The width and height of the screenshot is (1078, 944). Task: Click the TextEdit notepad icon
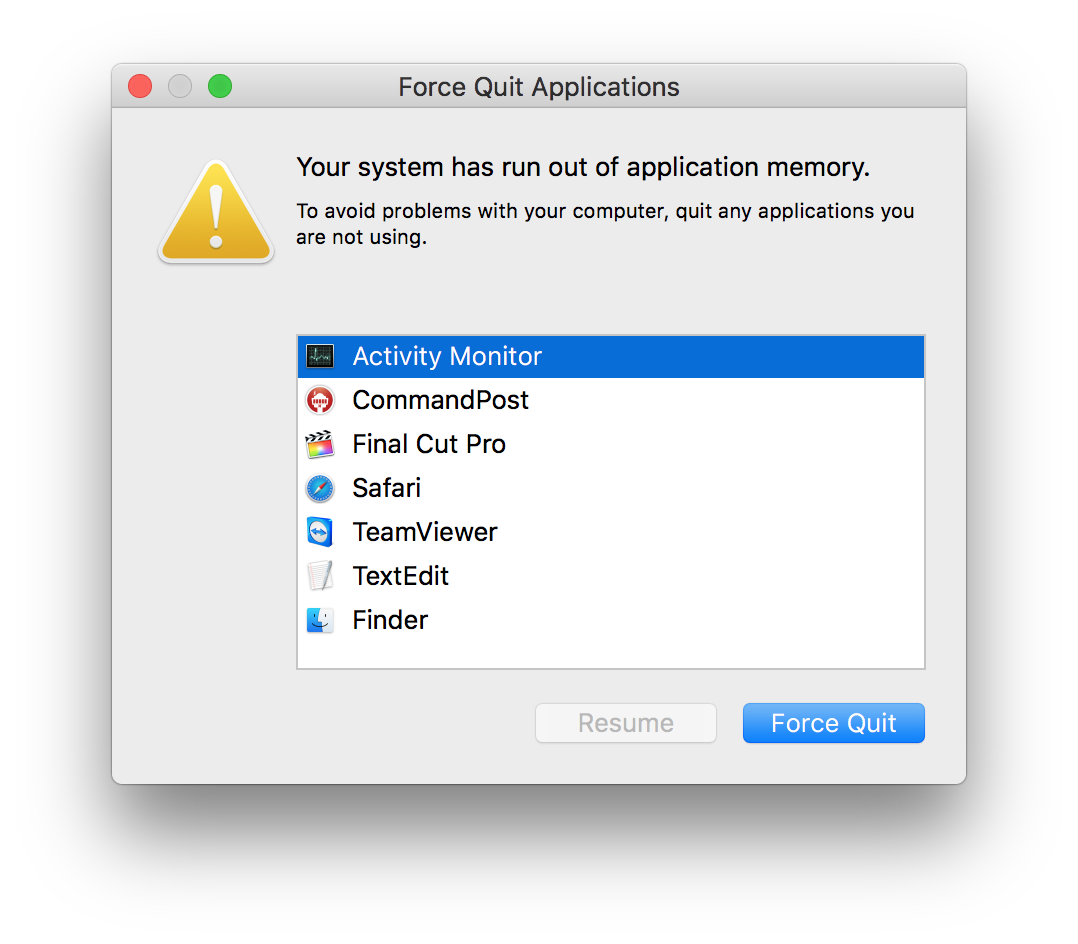pyautogui.click(x=320, y=576)
